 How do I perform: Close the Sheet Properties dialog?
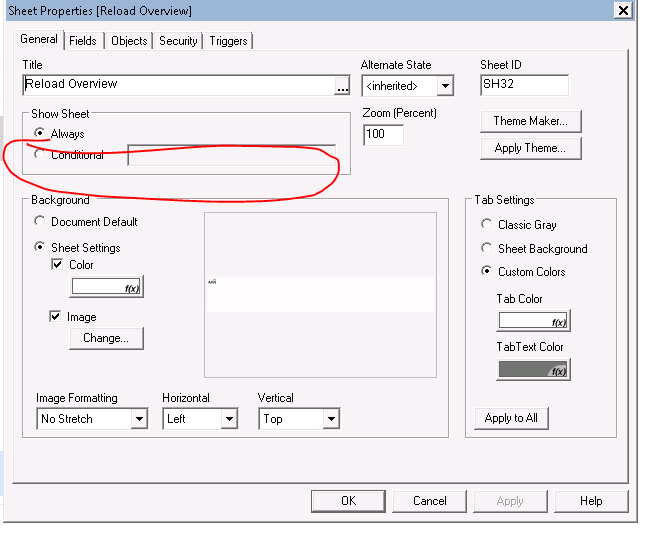(x=623, y=10)
